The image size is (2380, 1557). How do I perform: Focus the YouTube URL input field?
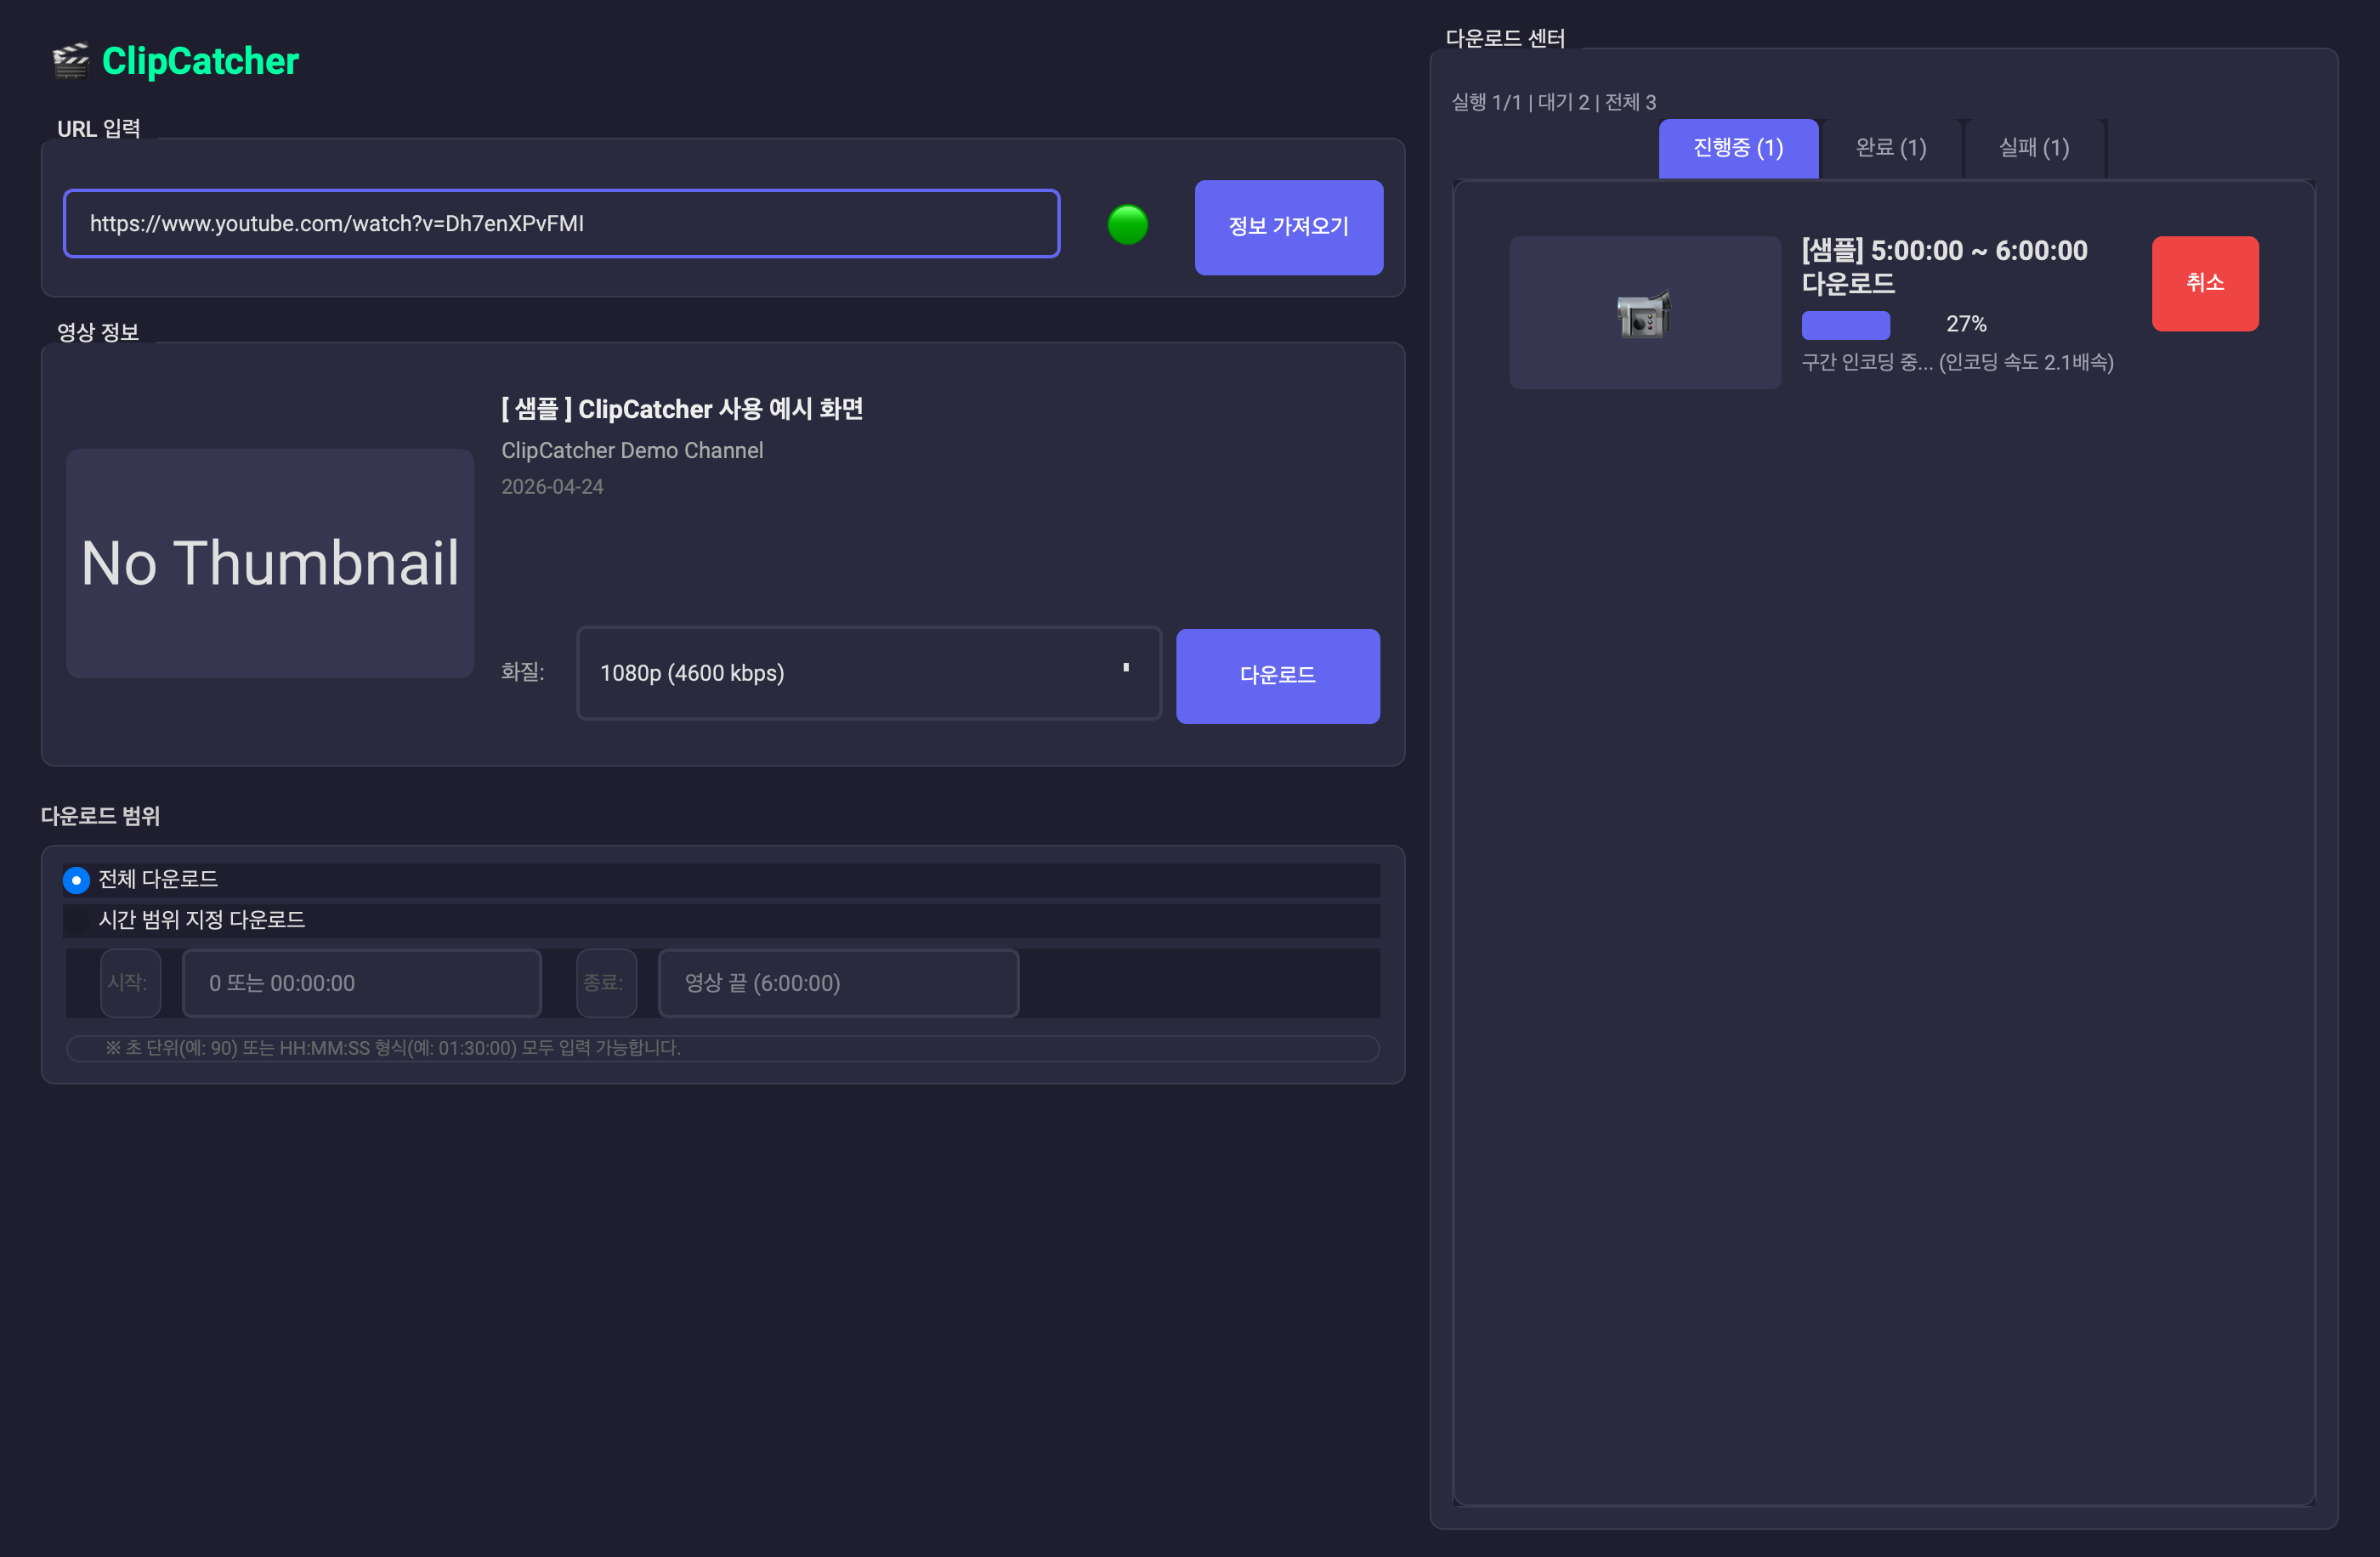(561, 223)
